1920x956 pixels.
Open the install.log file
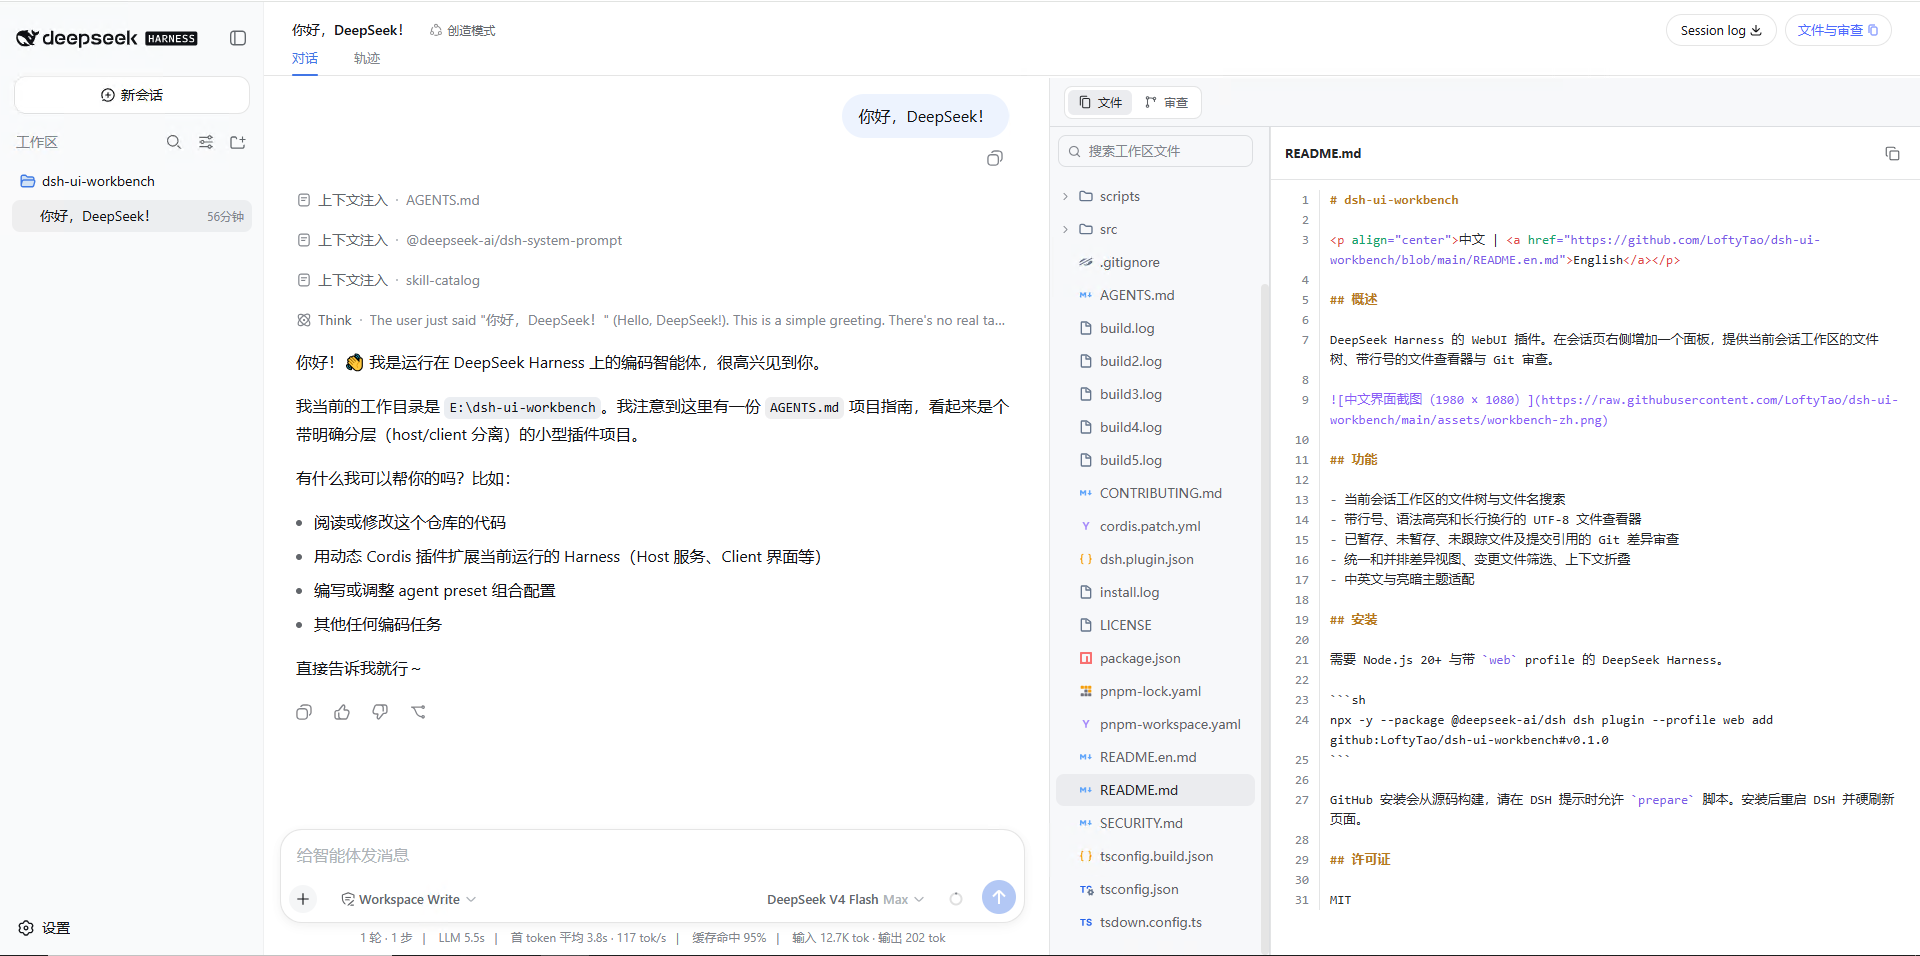point(1155,592)
